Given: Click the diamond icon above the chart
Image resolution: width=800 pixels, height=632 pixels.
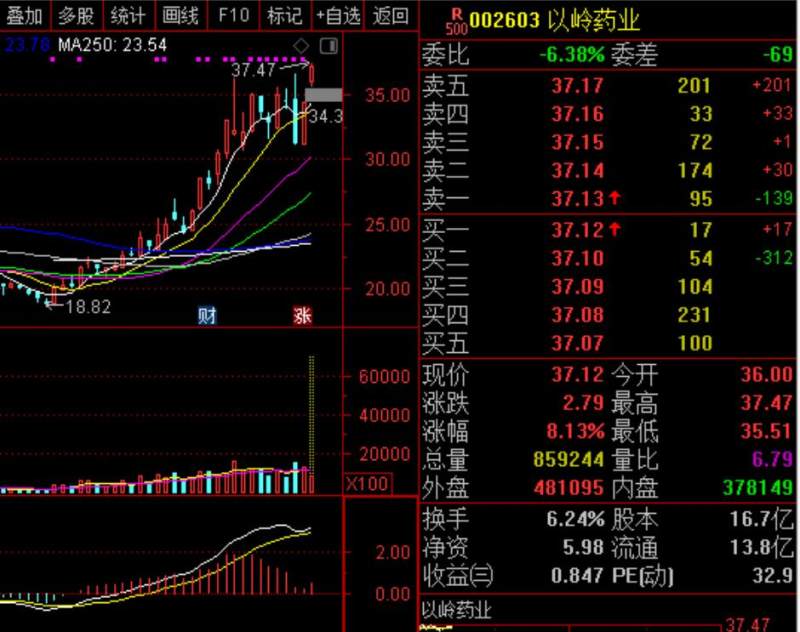Looking at the screenshot, I should [301, 46].
